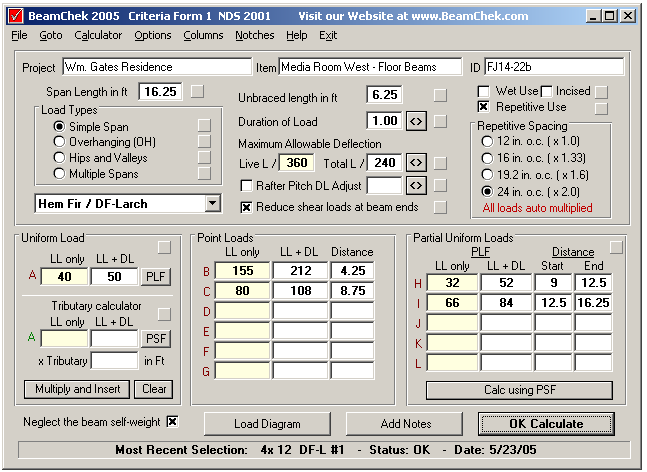Select 16 in. o.c. repetitive spacing
647x472 pixels.
(x=487, y=158)
